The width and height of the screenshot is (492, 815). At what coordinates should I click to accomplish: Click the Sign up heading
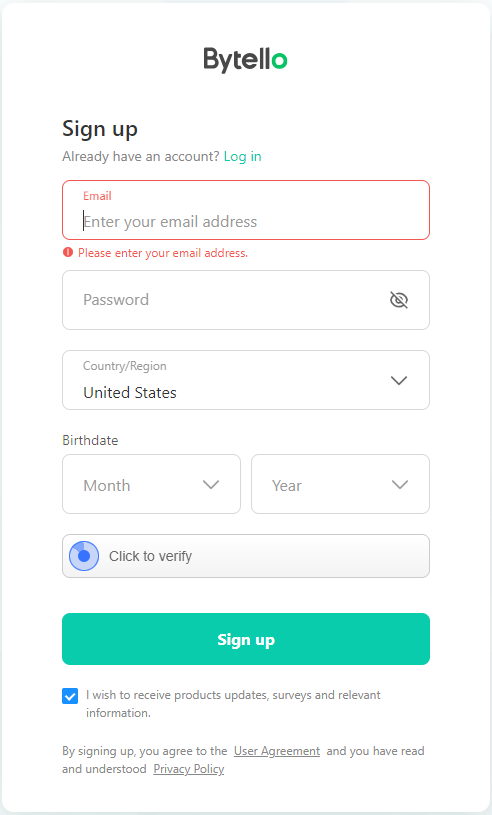100,129
